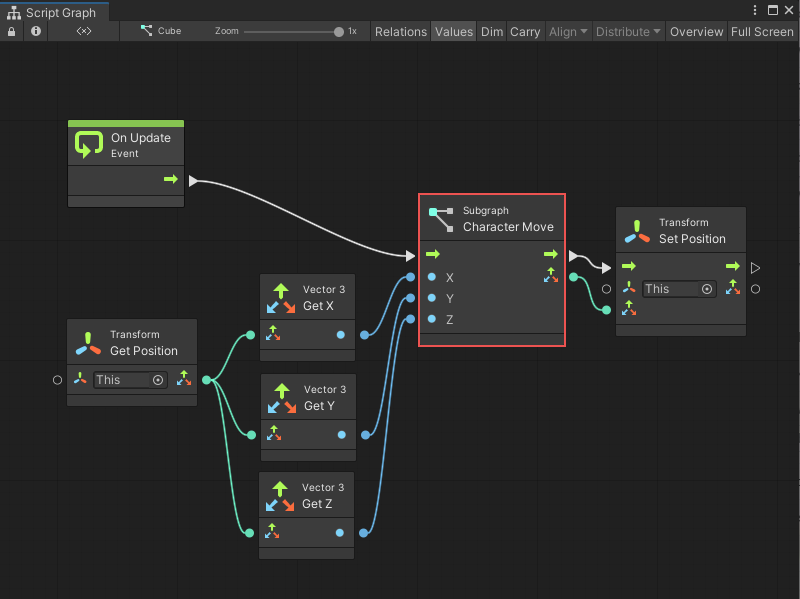The height and width of the screenshot is (599, 800).
Task: Click the graph info icon next to the lock
Action: pyautogui.click(x=36, y=31)
